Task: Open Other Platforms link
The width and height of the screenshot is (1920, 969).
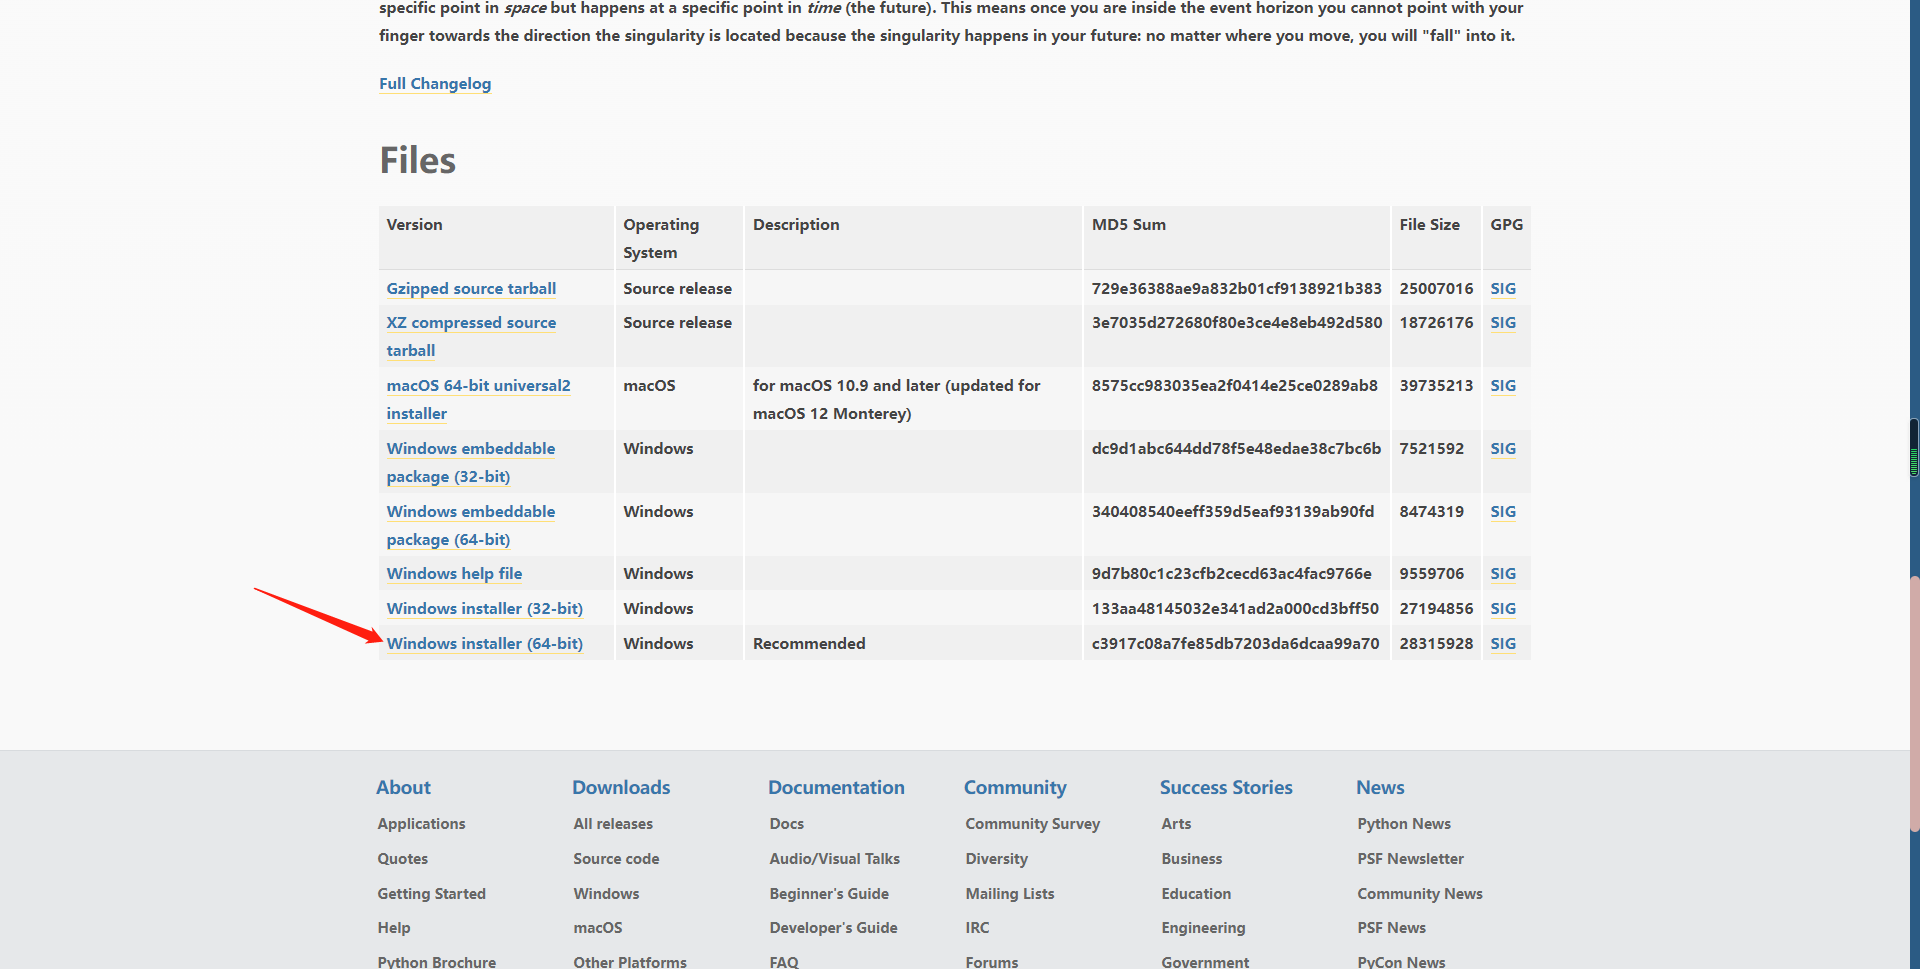Action: click(630, 962)
